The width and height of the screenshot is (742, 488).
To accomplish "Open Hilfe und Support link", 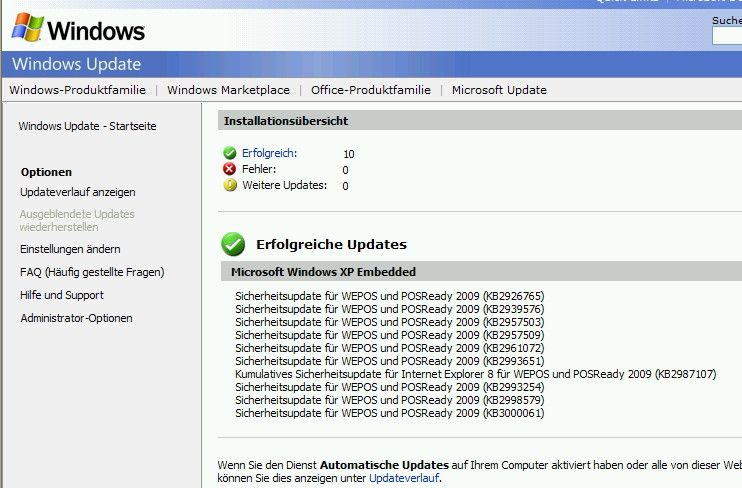I will coord(62,295).
